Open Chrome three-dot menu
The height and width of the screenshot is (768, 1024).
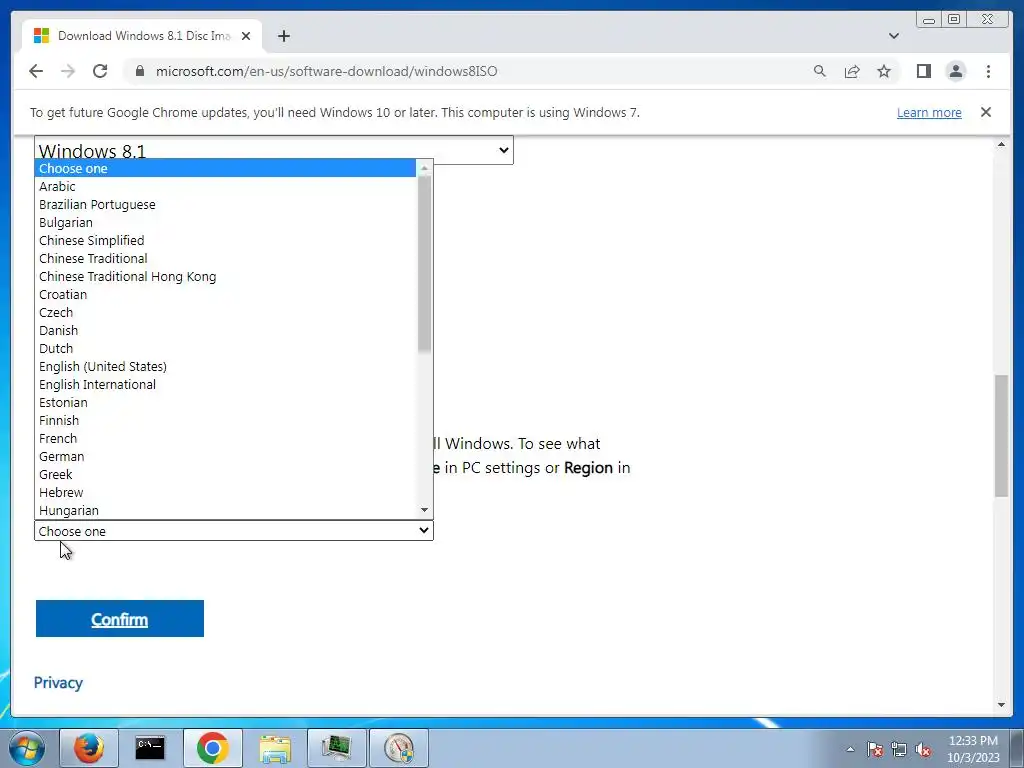pyautogui.click(x=988, y=71)
